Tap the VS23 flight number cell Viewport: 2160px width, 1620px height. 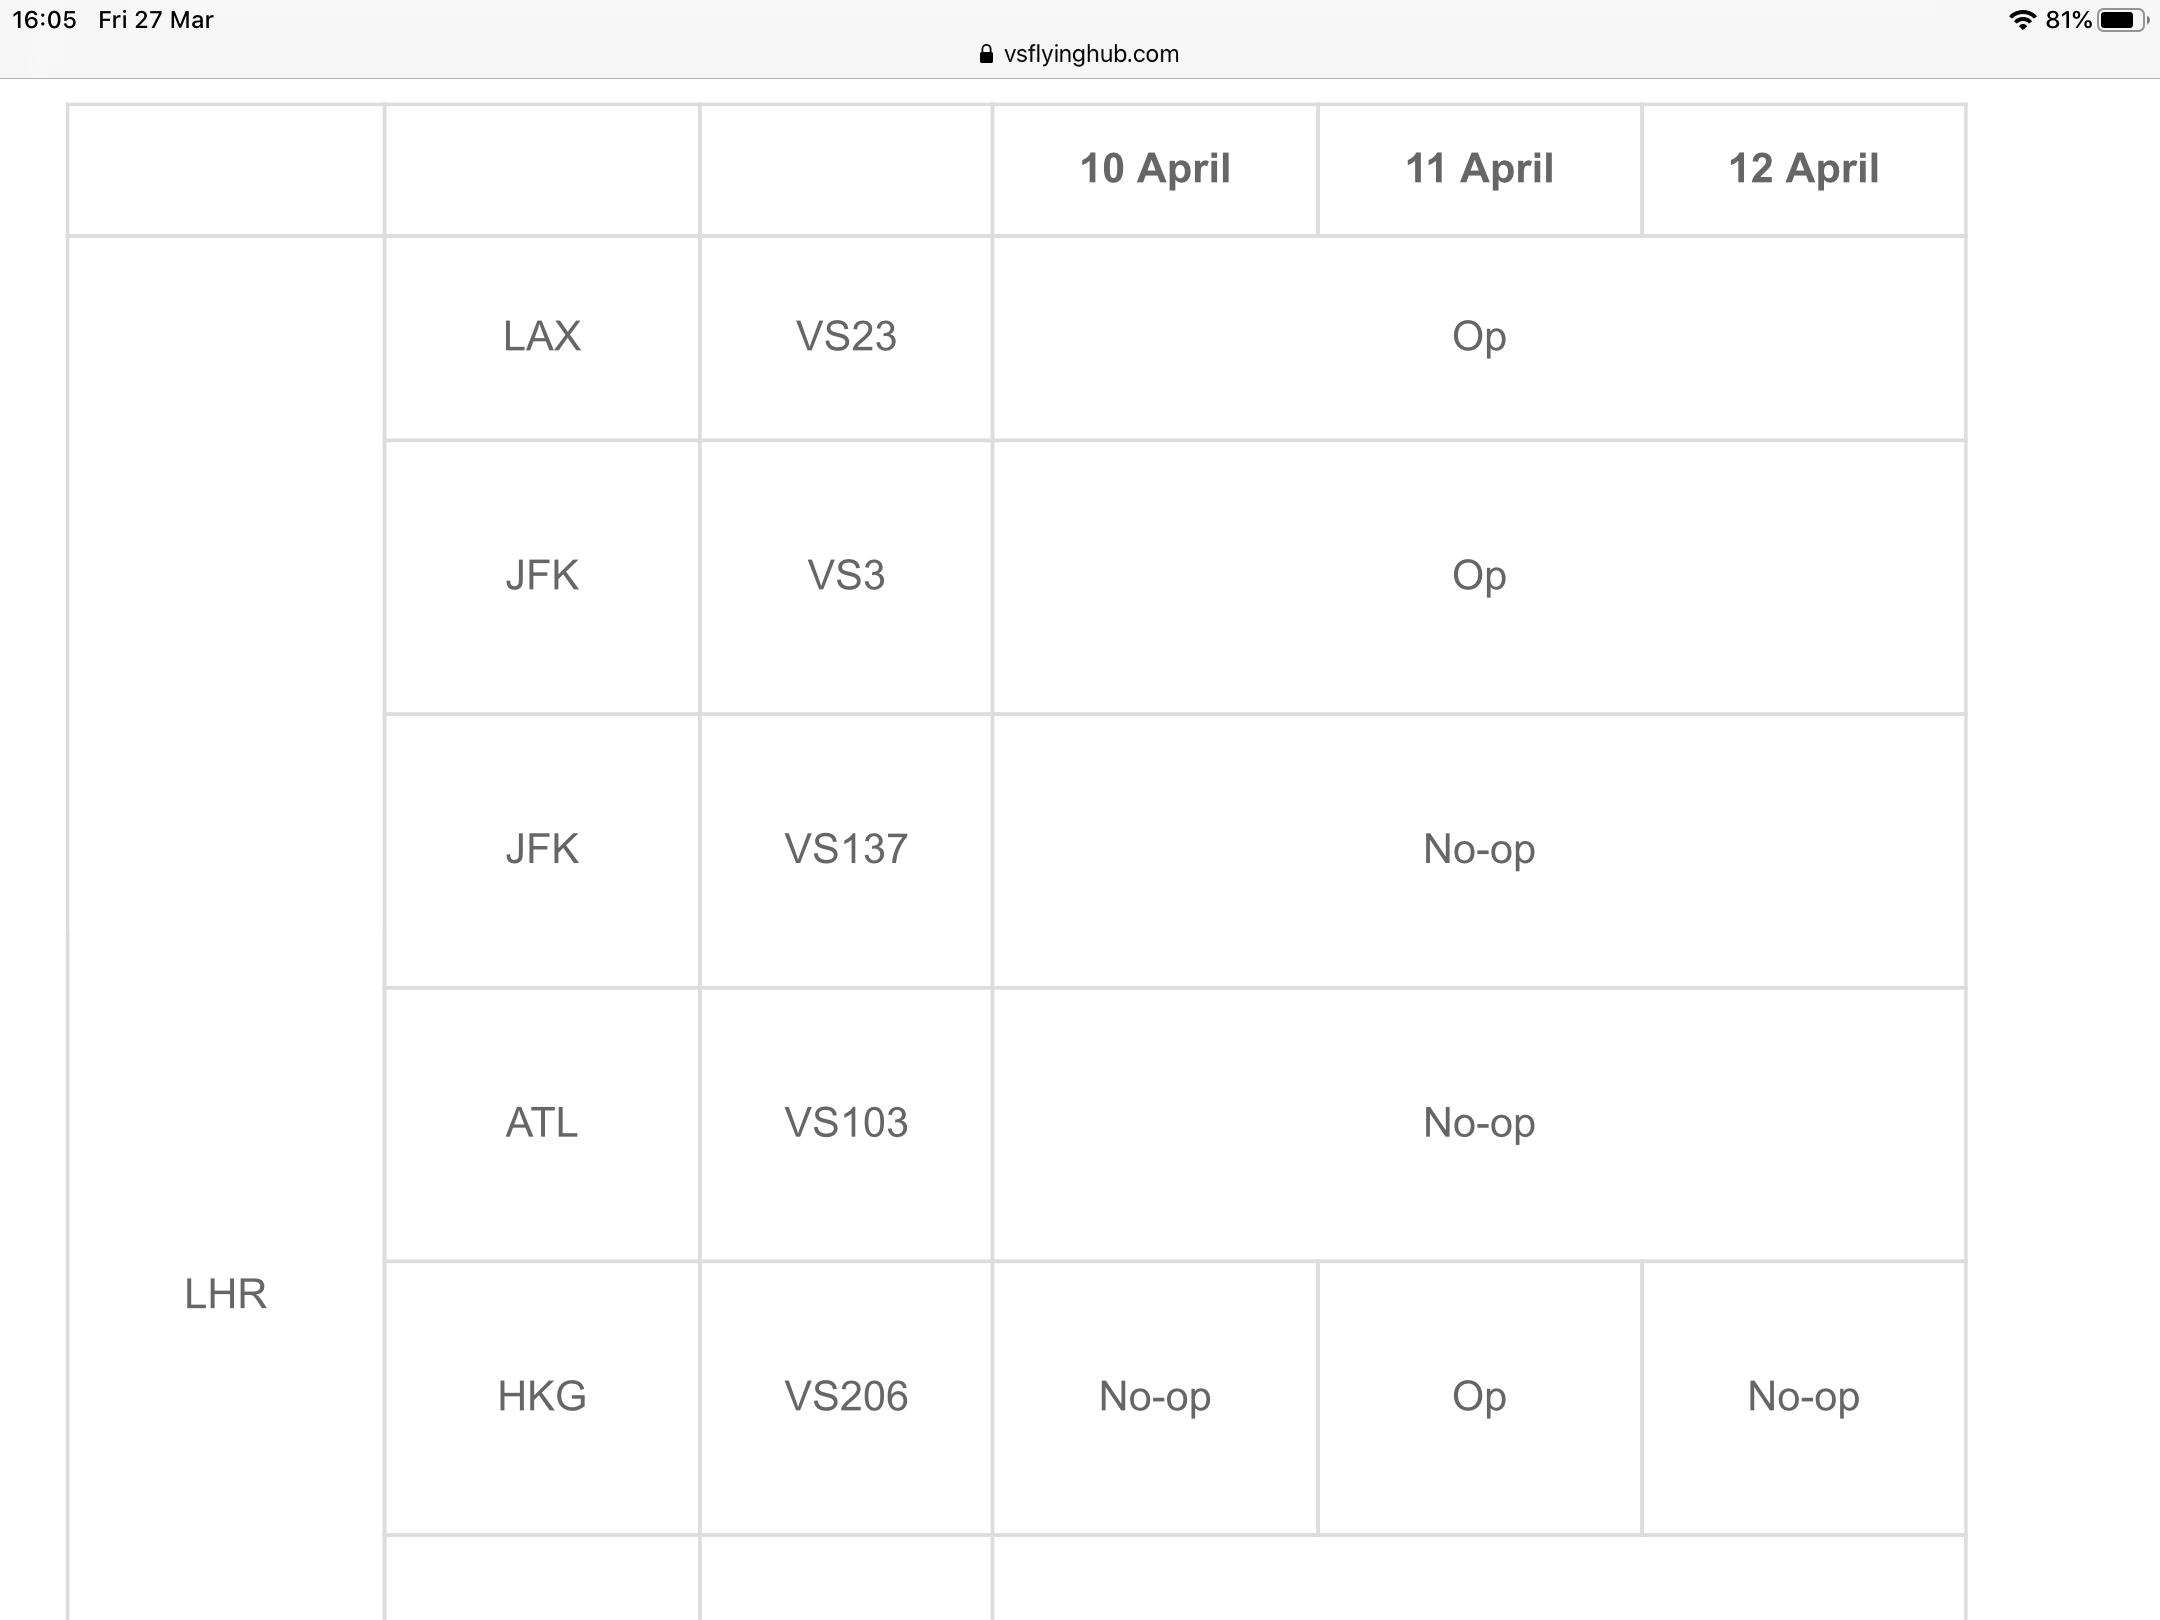[846, 337]
